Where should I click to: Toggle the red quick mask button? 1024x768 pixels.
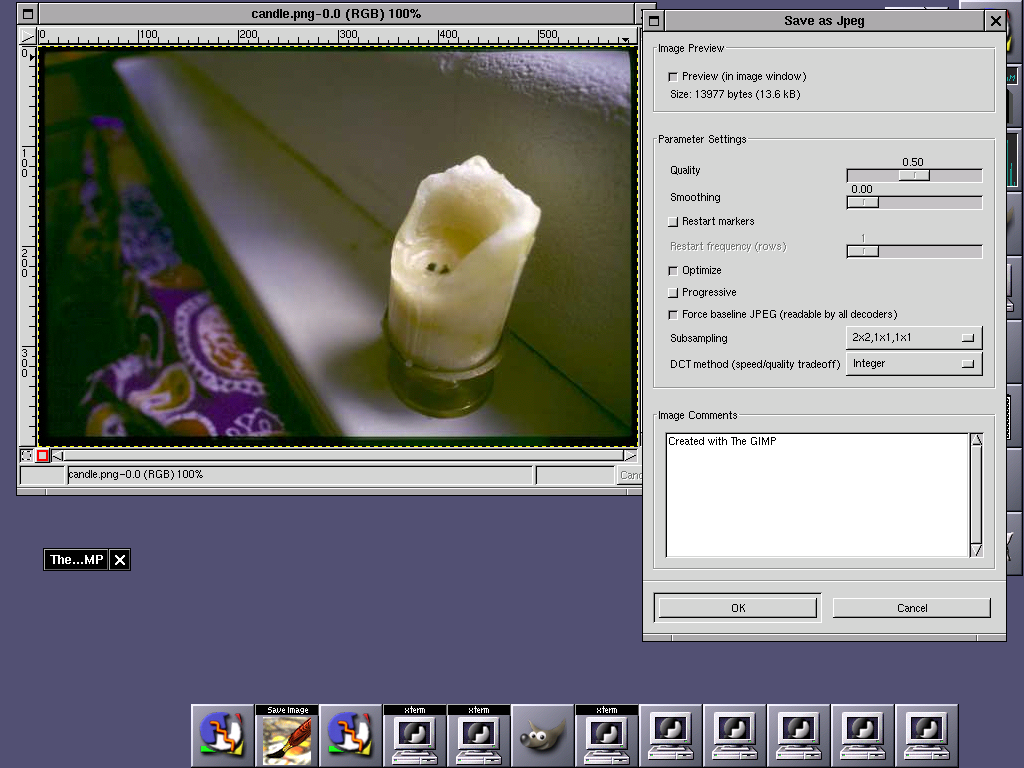coord(42,456)
